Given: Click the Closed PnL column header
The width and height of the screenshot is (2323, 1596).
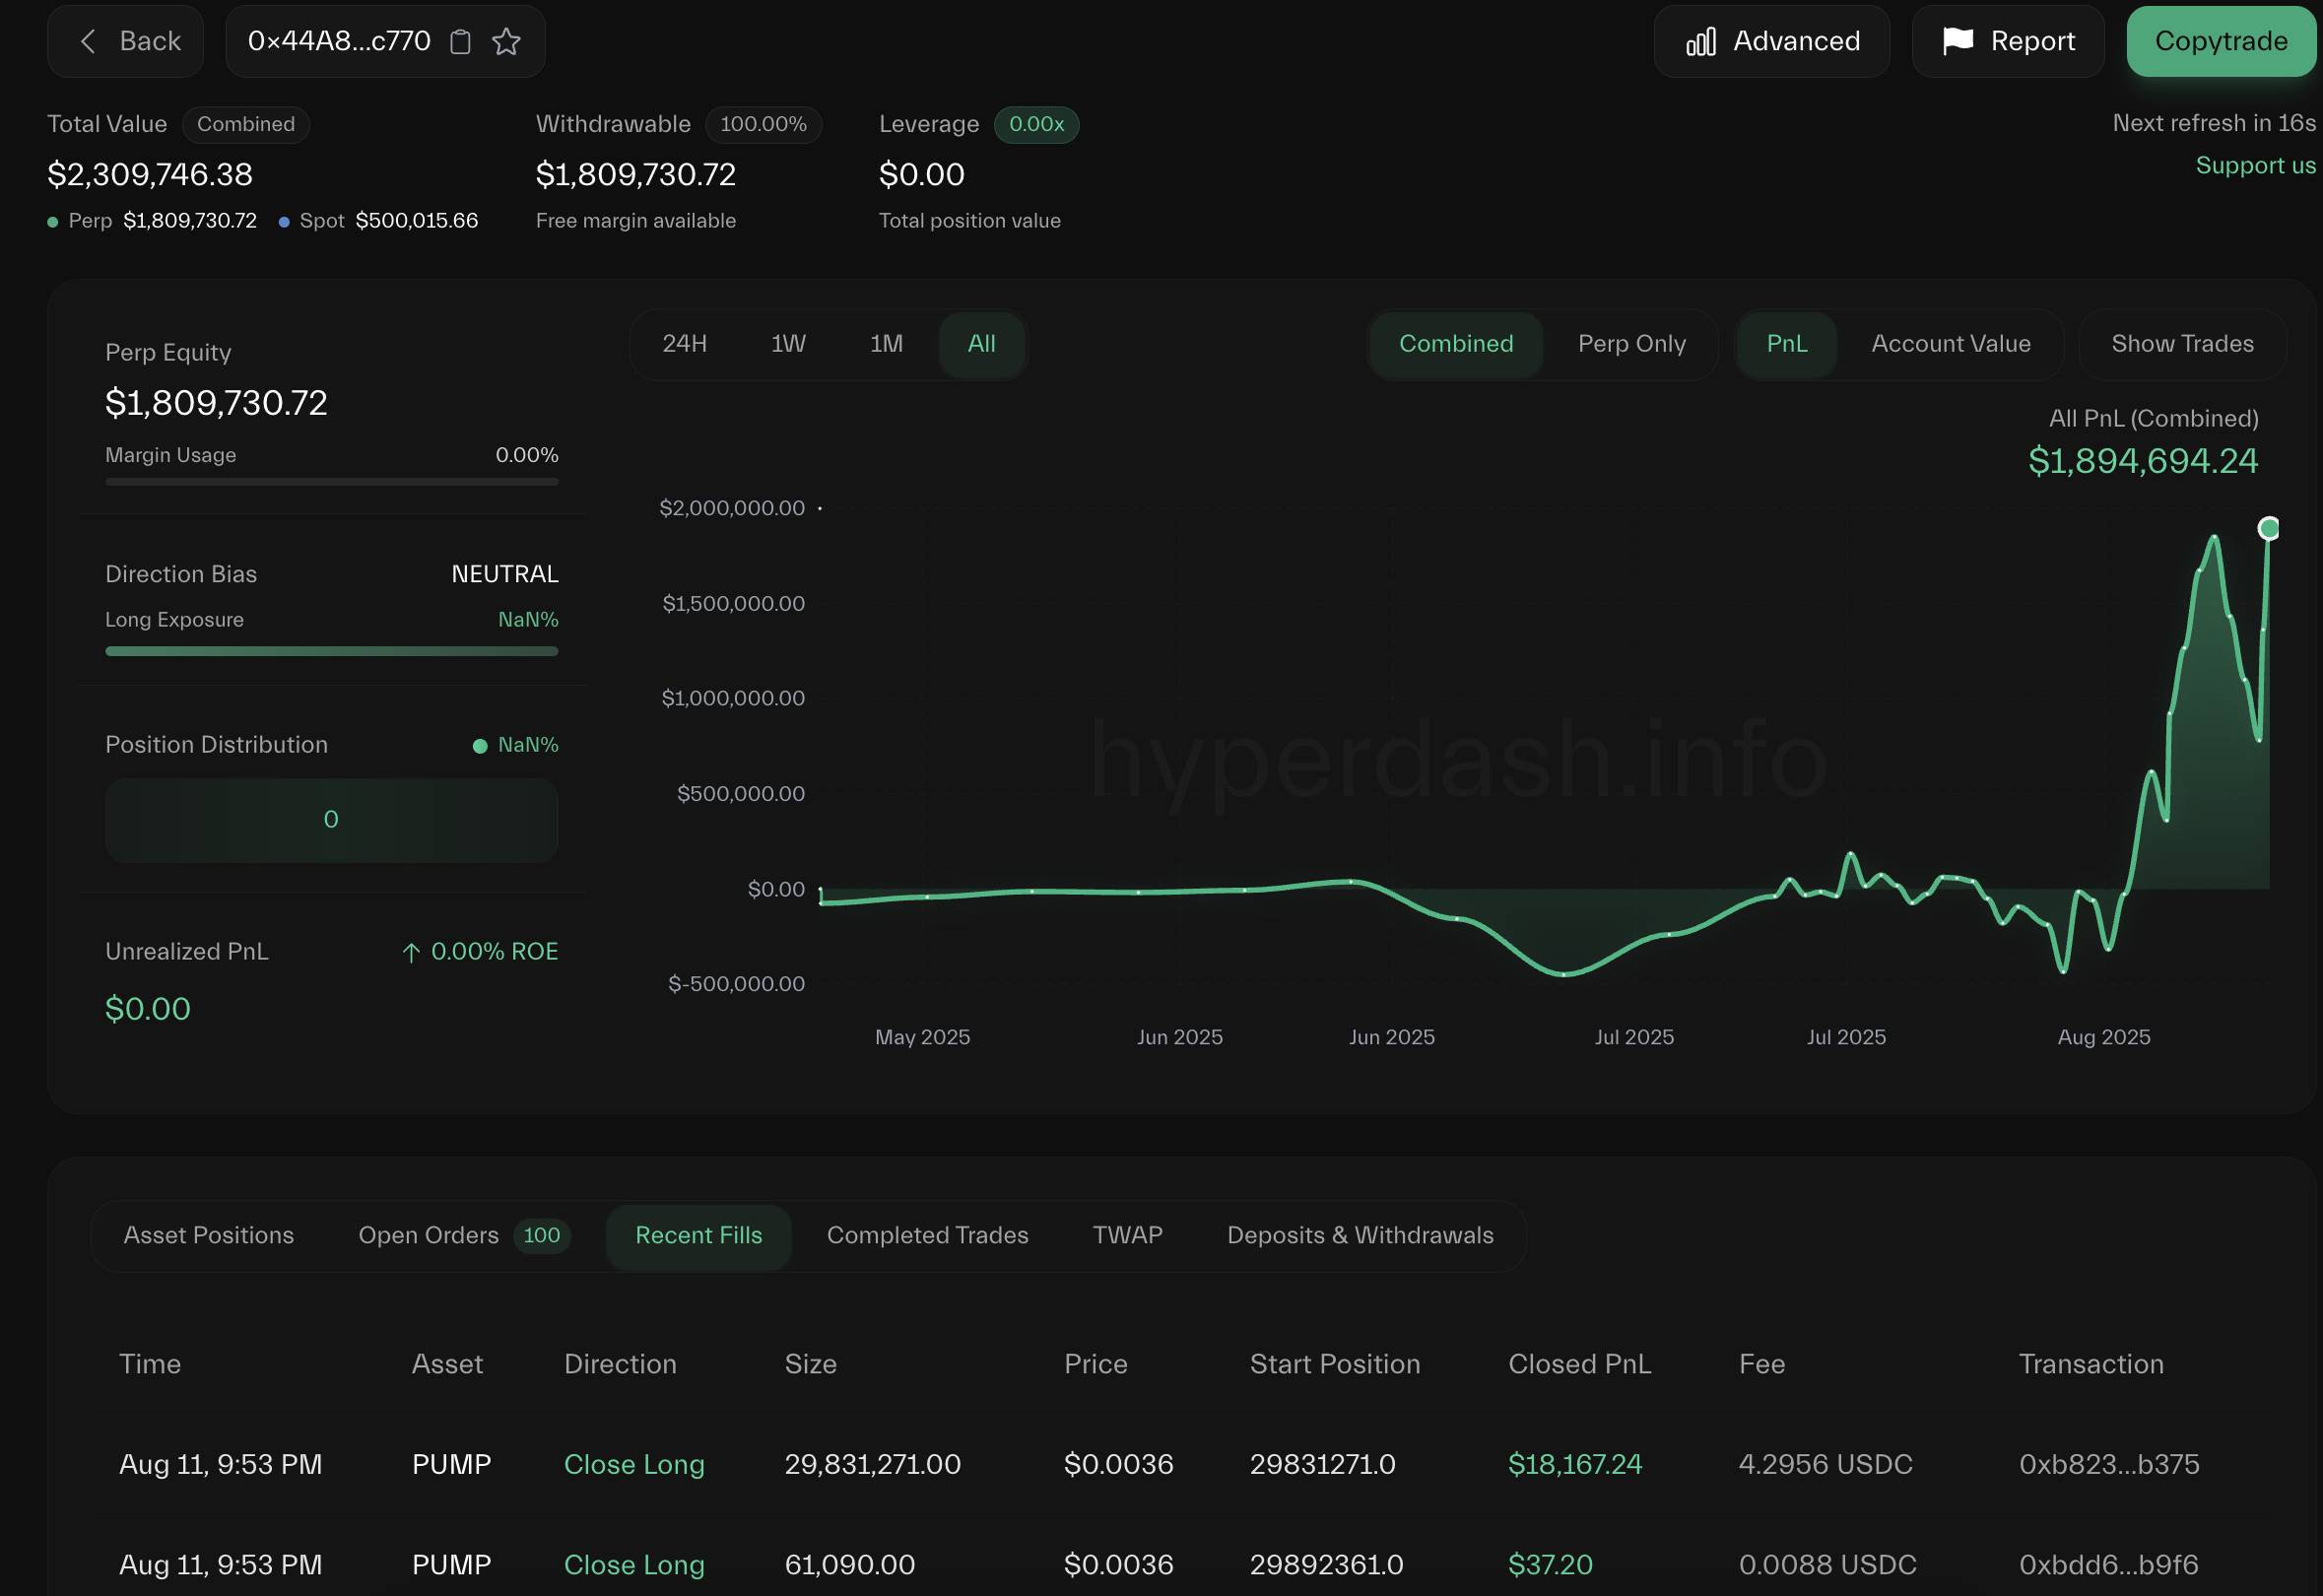Looking at the screenshot, I should click(x=1579, y=1364).
